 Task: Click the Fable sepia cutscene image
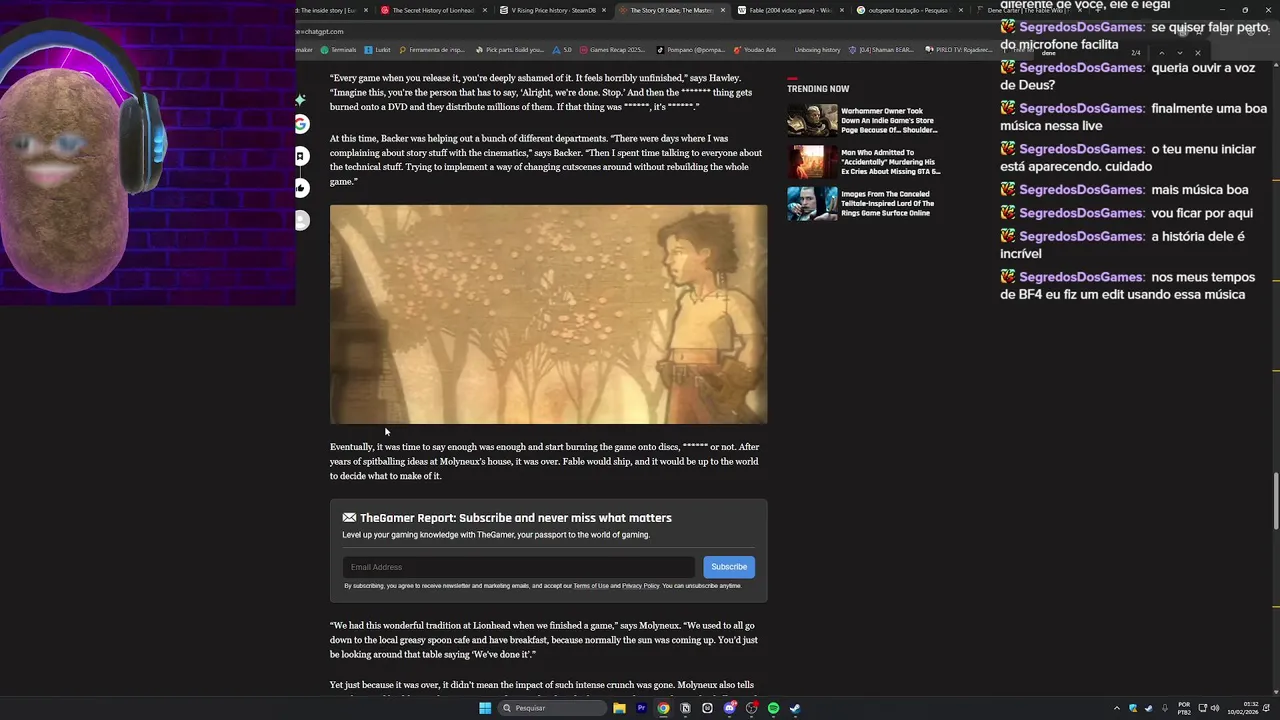coord(549,315)
